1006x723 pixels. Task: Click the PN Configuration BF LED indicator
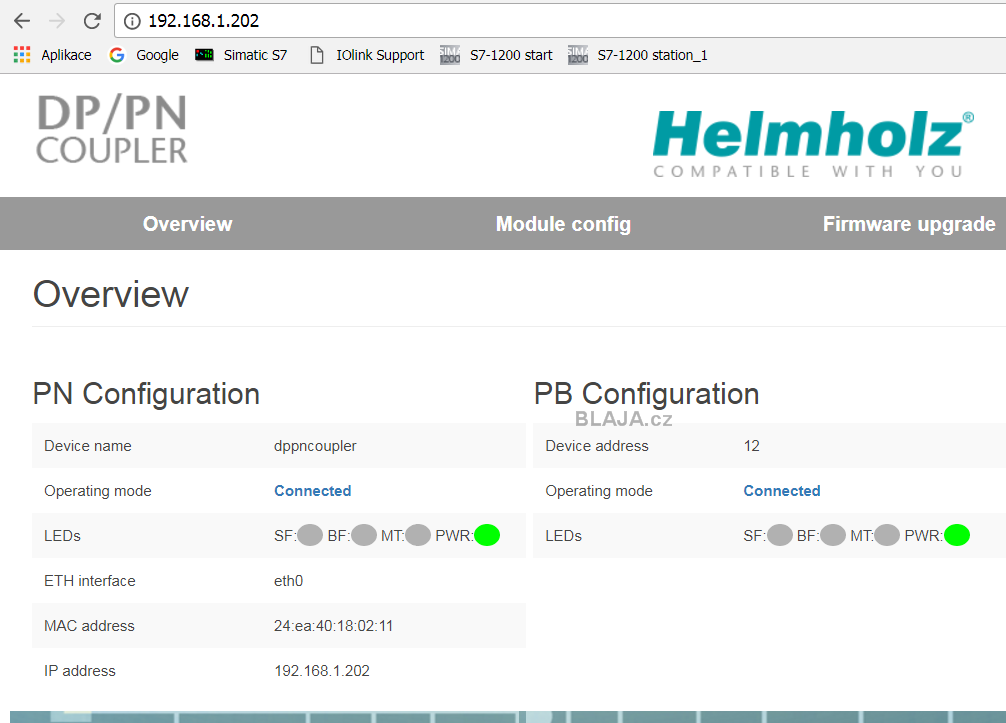click(x=364, y=535)
